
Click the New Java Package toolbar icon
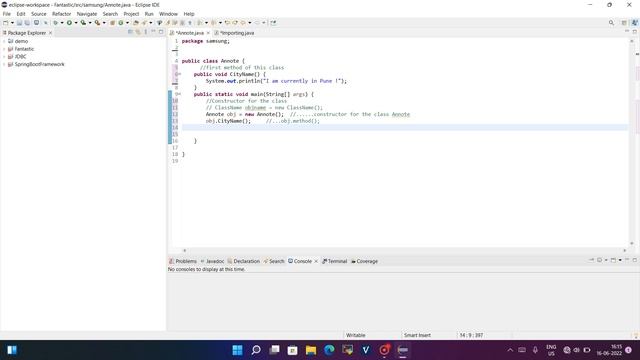112,23
